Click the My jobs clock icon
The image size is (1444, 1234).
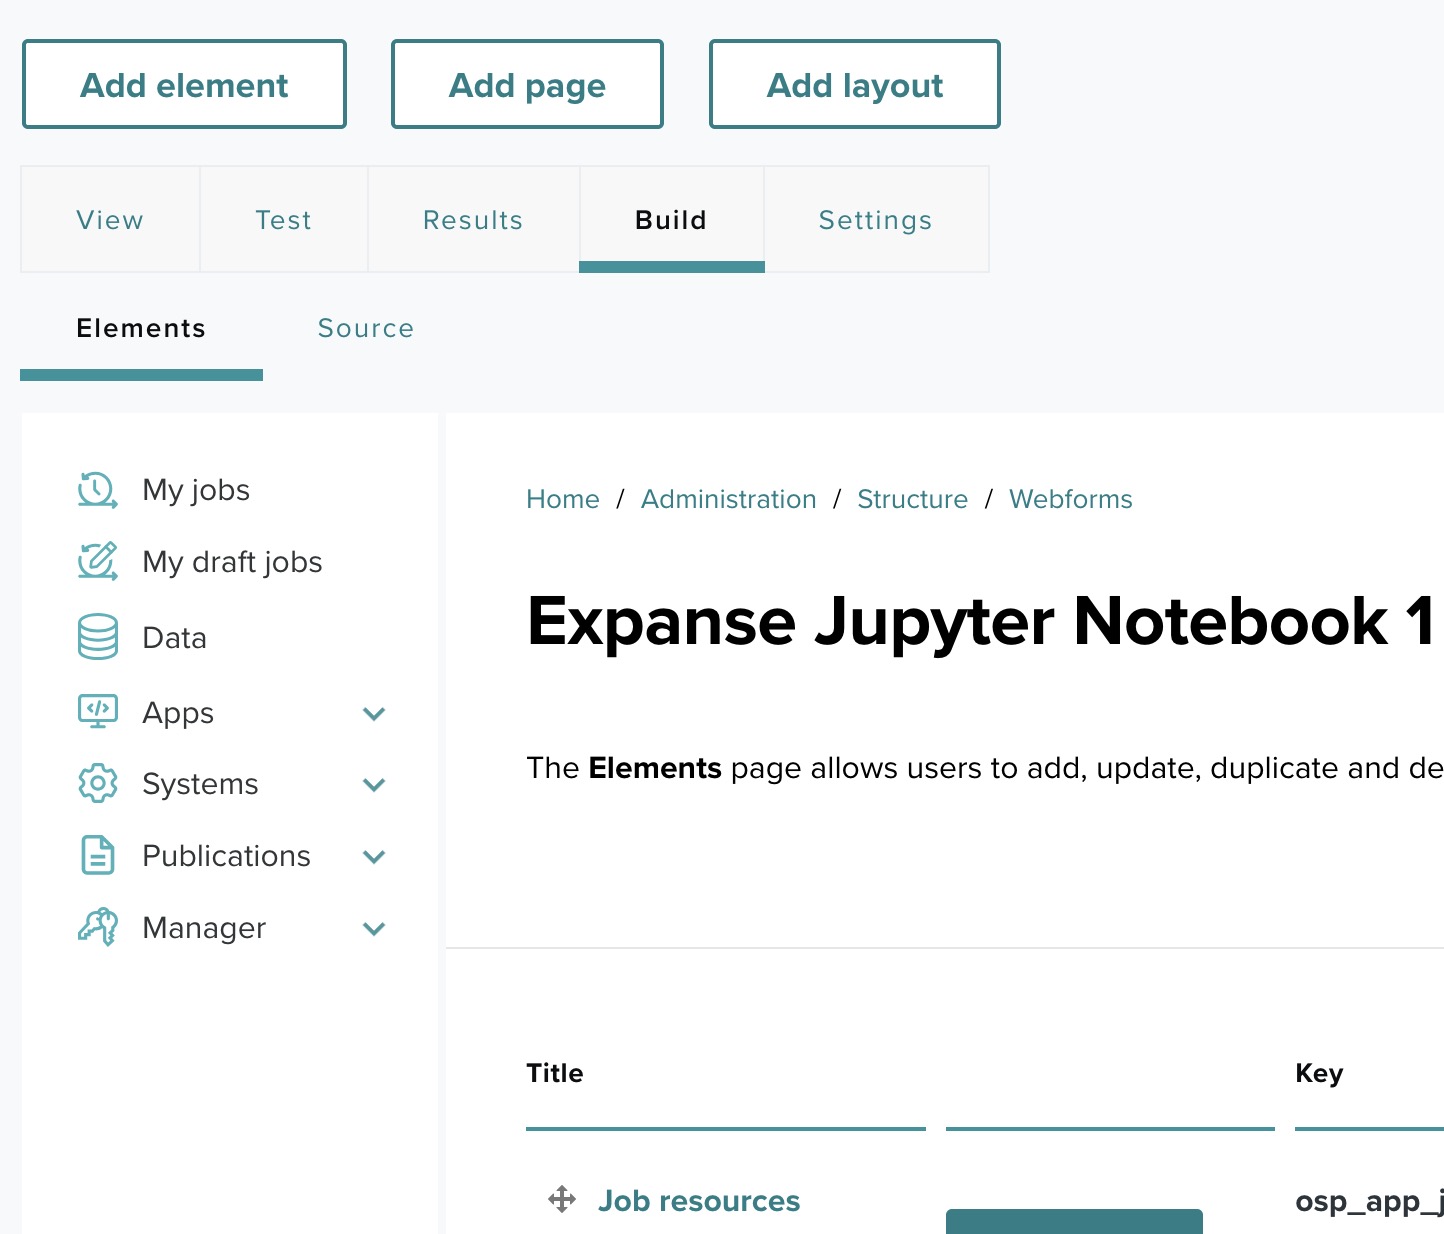(97, 490)
